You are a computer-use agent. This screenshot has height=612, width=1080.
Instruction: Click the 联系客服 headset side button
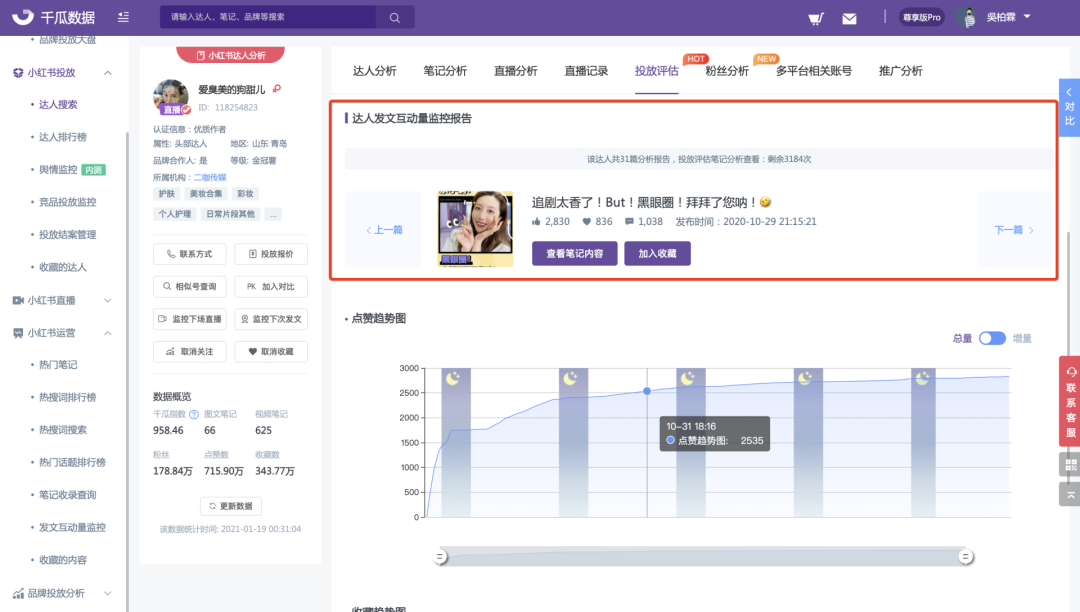[1070, 401]
